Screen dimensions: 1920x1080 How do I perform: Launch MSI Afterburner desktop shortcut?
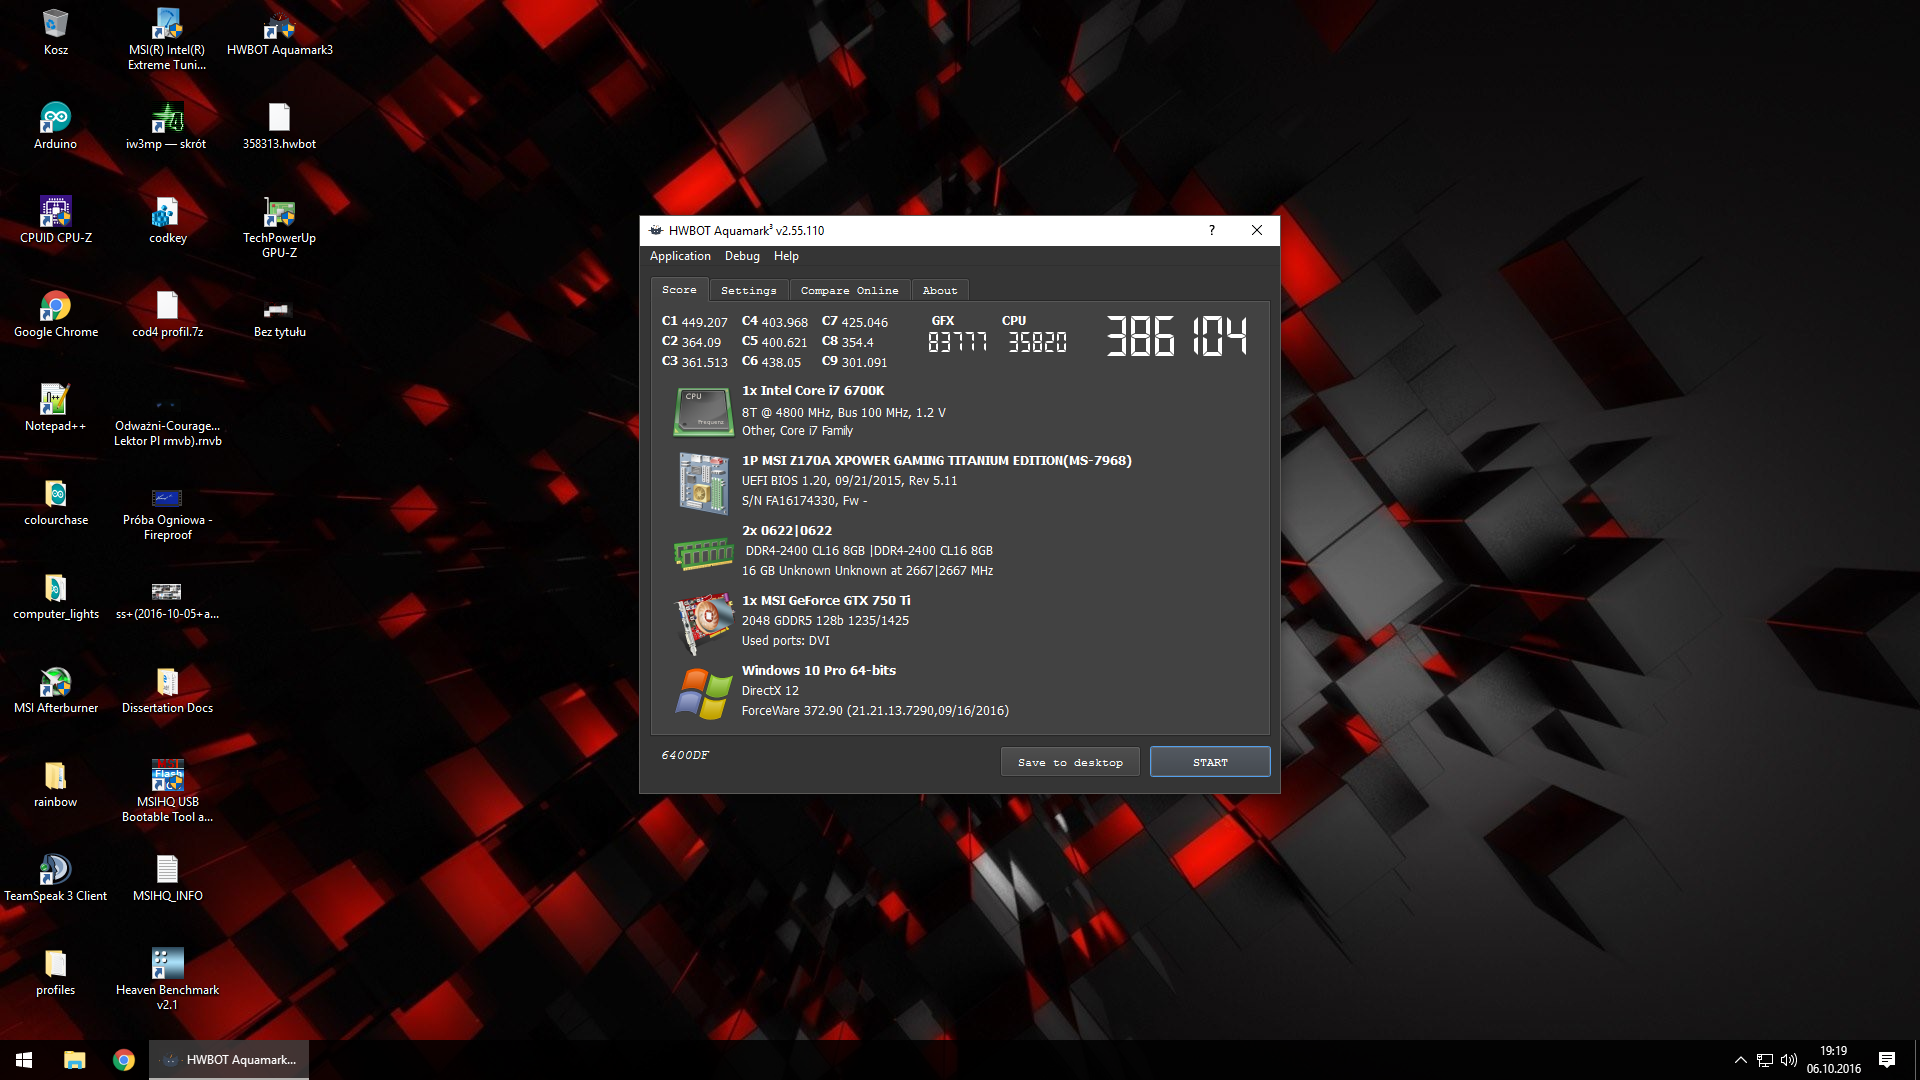tap(56, 690)
